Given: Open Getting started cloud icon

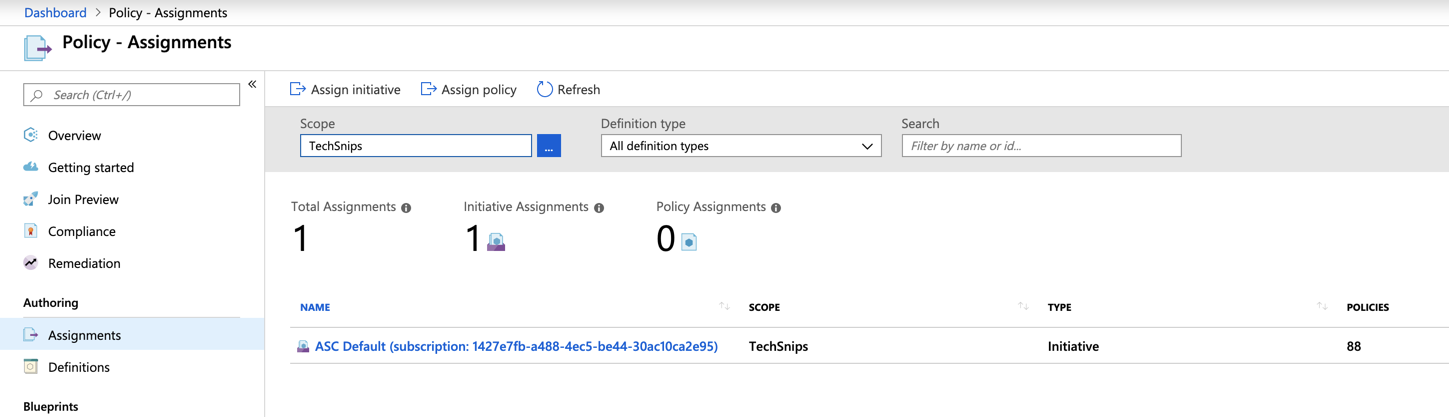Looking at the screenshot, I should point(31,167).
